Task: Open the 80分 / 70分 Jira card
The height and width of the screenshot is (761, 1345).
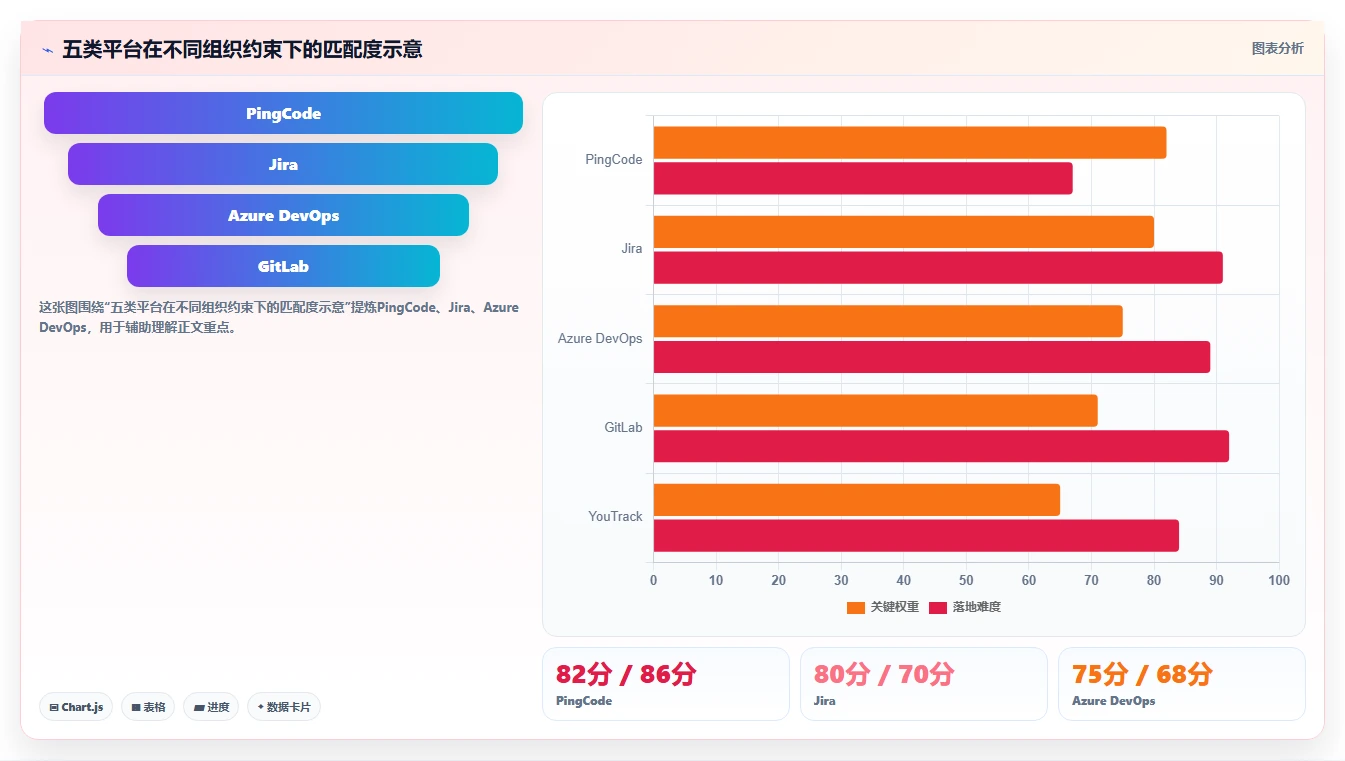Action: tap(924, 684)
